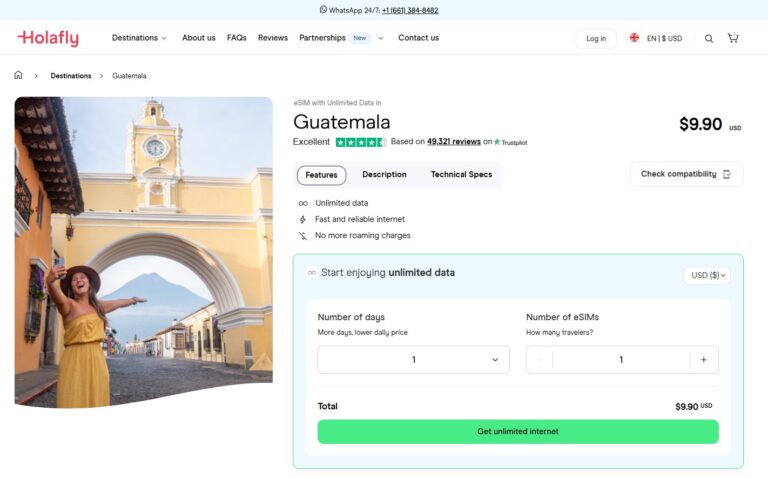The width and height of the screenshot is (768, 479).
Task: Click the eSIM quantity field showing 1
Action: 621,359
